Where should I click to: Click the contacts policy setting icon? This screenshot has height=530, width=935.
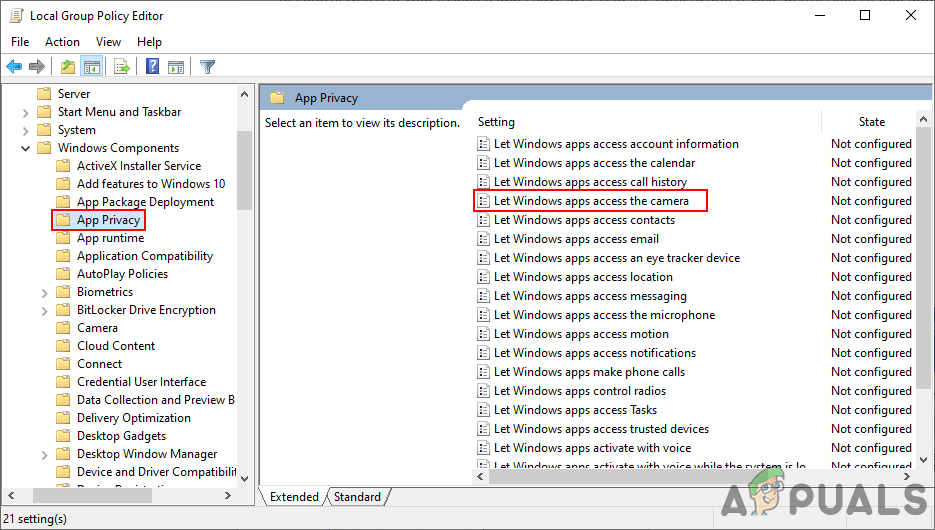tap(484, 220)
